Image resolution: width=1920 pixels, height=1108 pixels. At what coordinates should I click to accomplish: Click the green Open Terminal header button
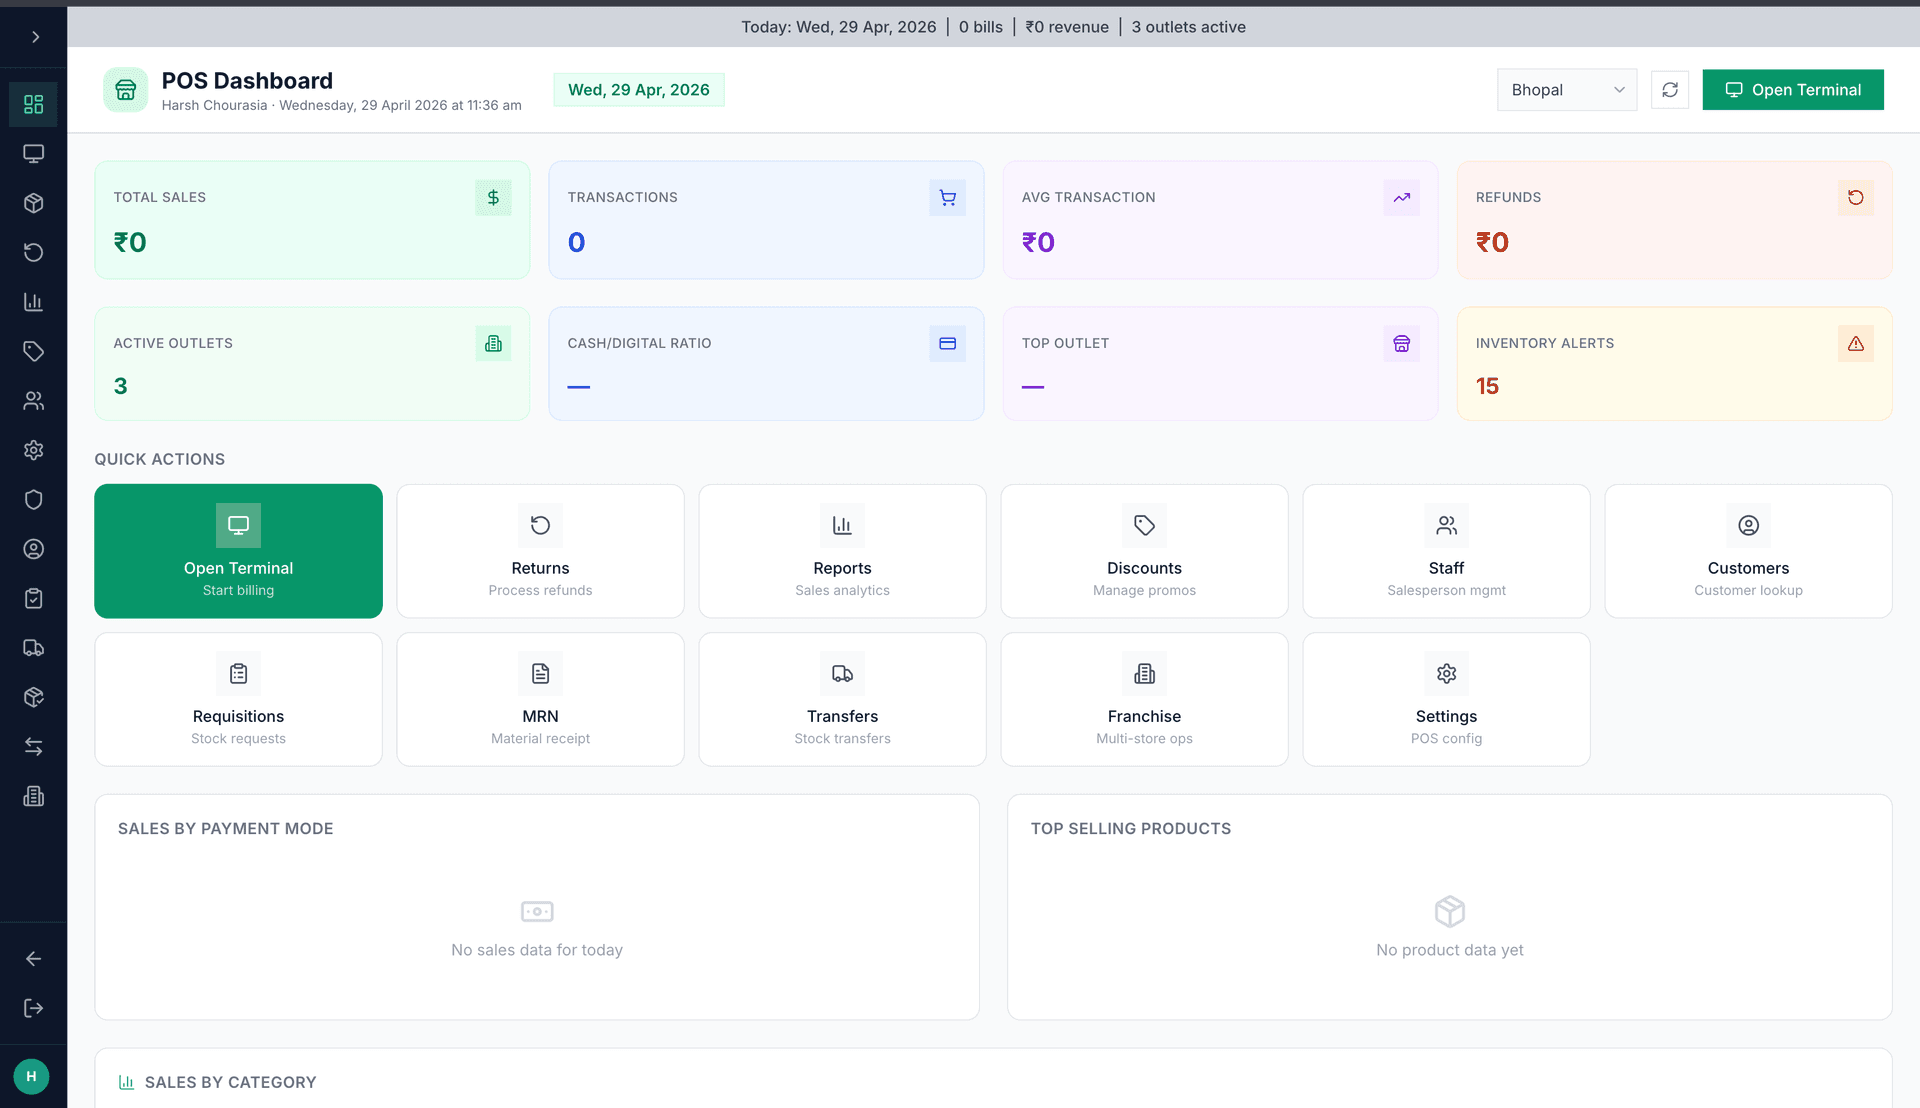click(x=1793, y=90)
